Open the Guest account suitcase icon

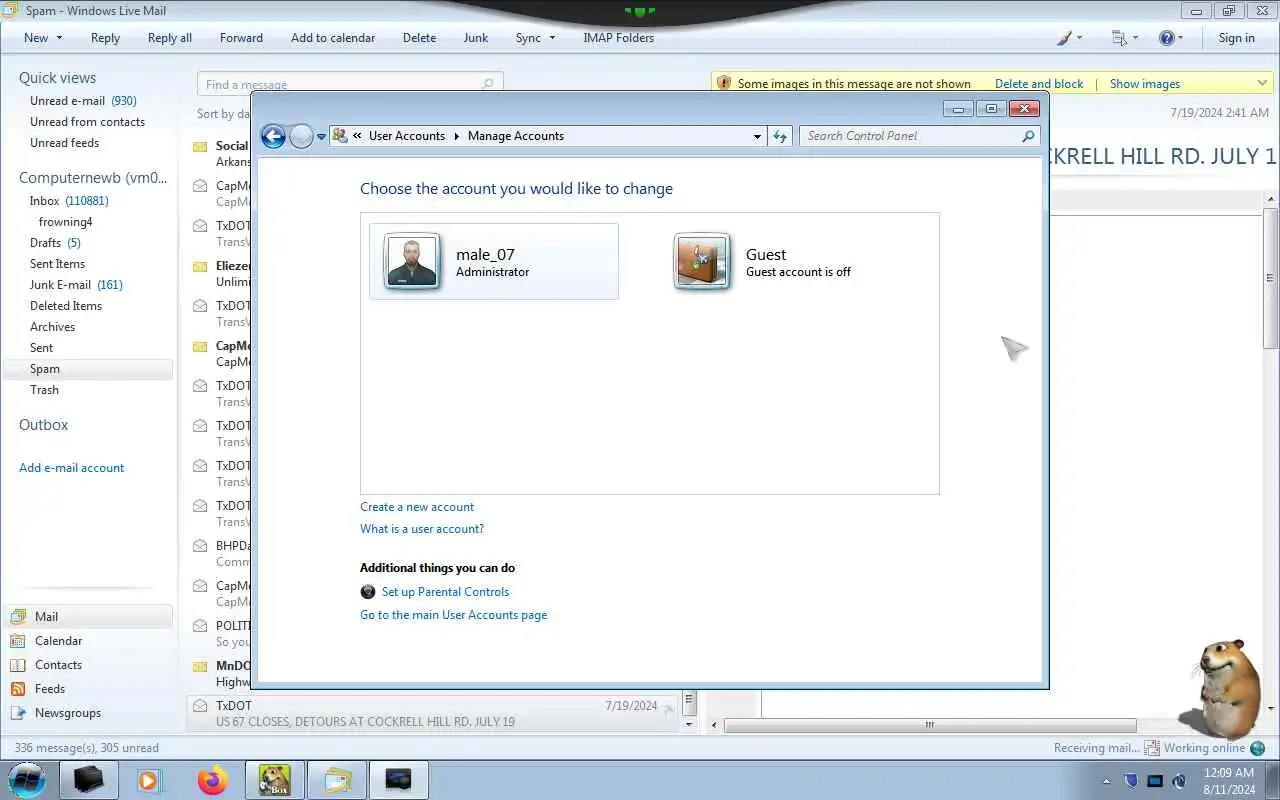click(x=702, y=261)
